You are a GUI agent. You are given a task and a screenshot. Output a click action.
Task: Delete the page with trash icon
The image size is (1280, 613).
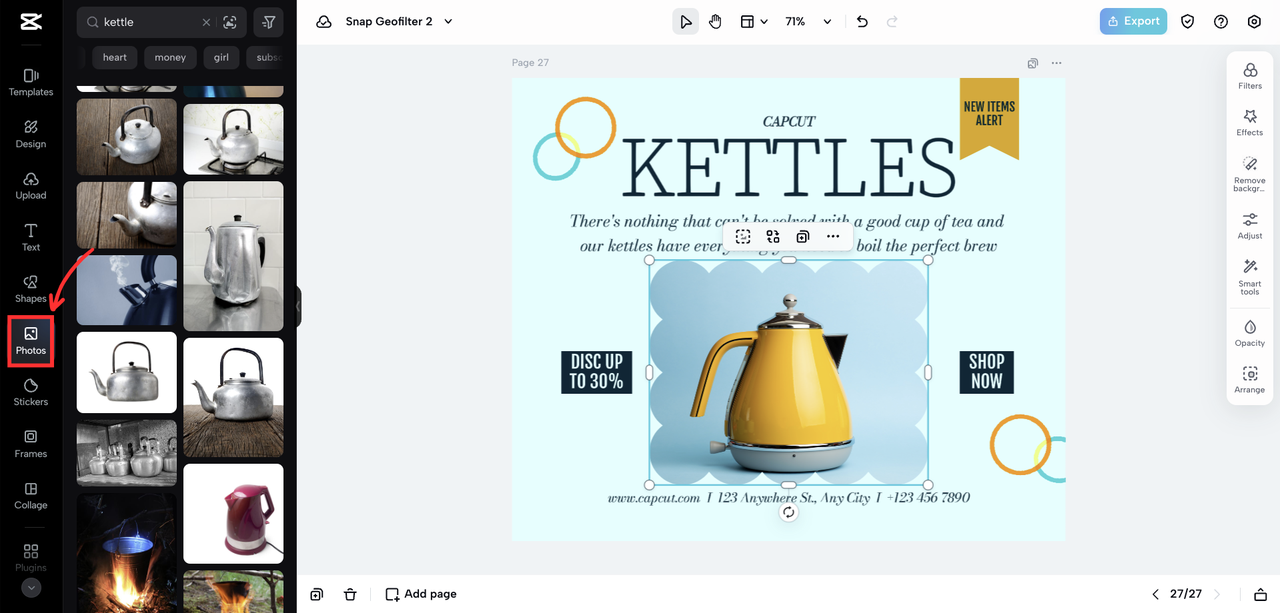click(x=350, y=594)
